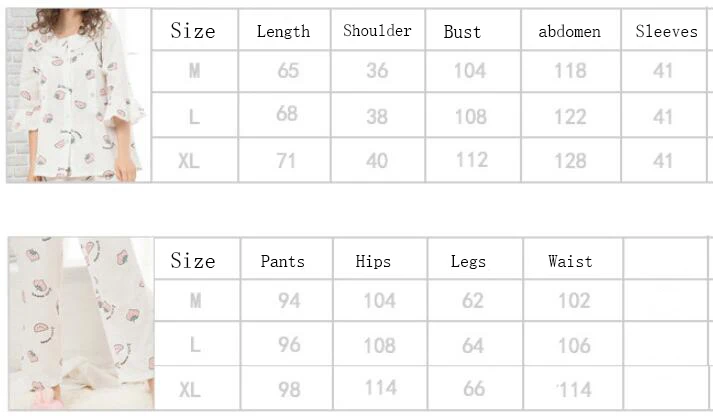
Task: Click the legs value 66 cell
Action: pyautogui.click(x=475, y=389)
